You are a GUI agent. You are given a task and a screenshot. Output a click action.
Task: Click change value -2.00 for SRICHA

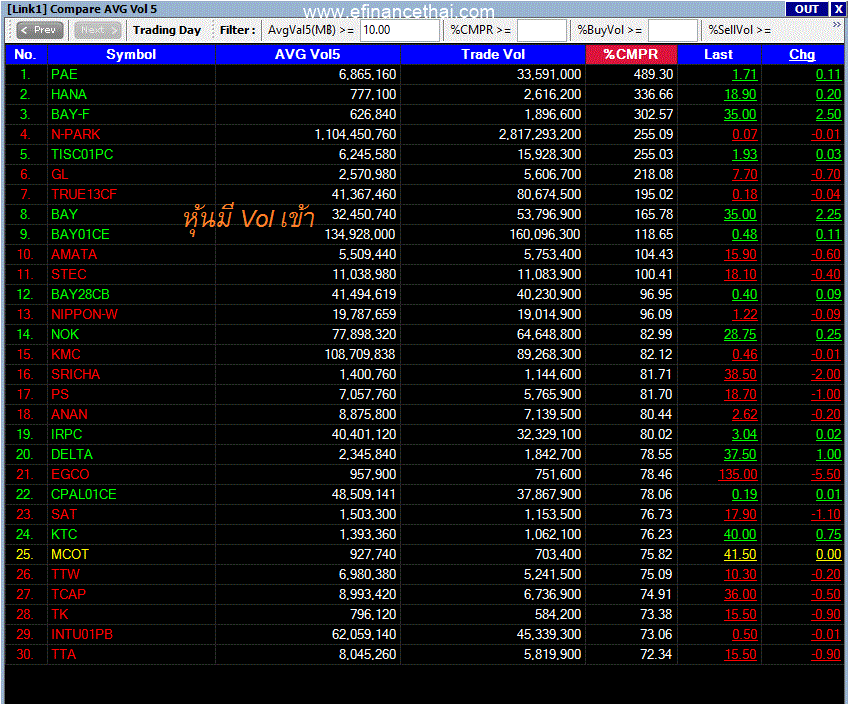[x=826, y=375]
